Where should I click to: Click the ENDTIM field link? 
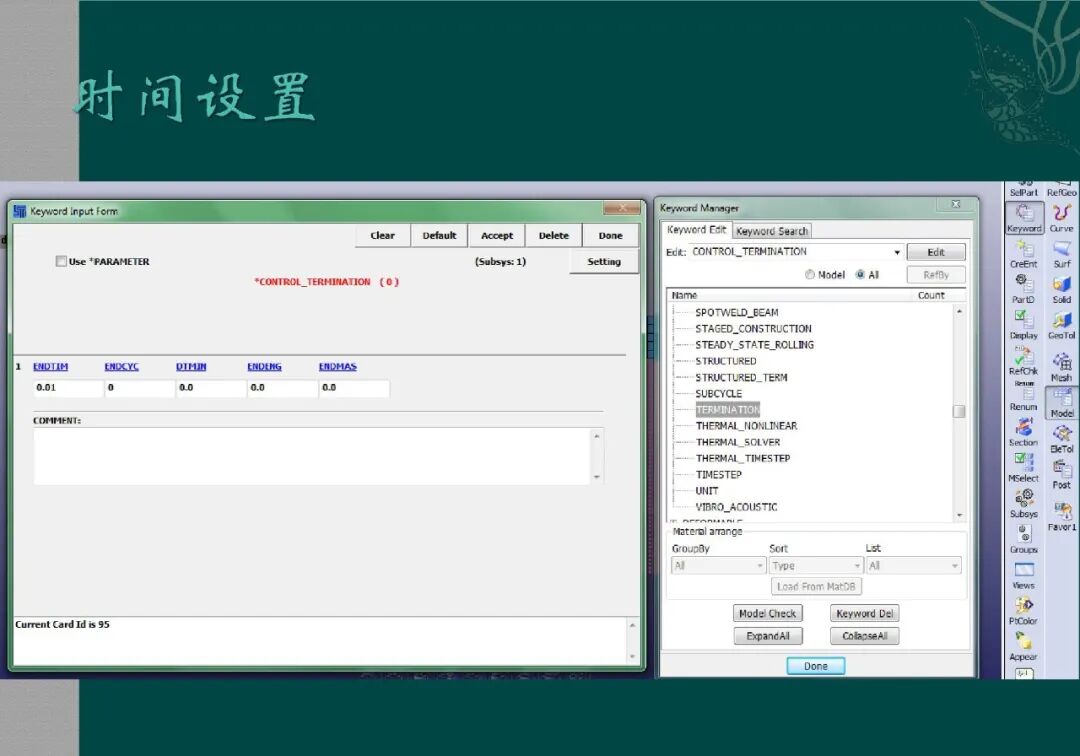(x=50, y=366)
